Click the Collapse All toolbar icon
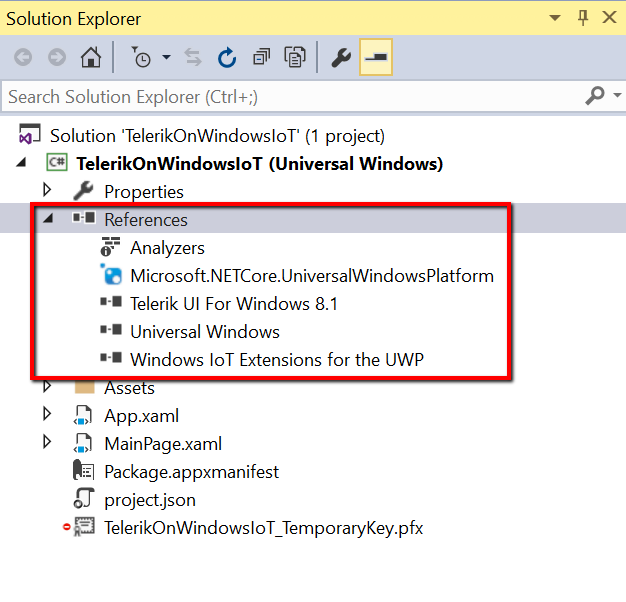 pos(261,58)
